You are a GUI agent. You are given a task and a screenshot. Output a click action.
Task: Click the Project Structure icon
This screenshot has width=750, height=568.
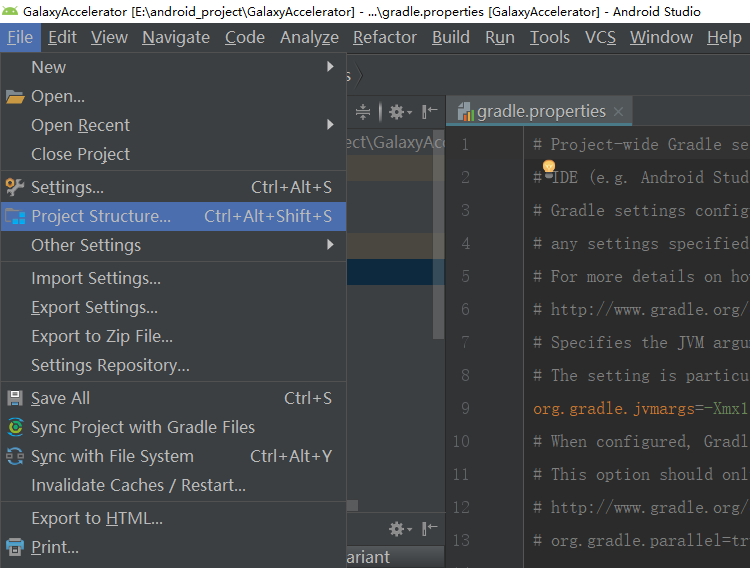pyautogui.click(x=15, y=216)
